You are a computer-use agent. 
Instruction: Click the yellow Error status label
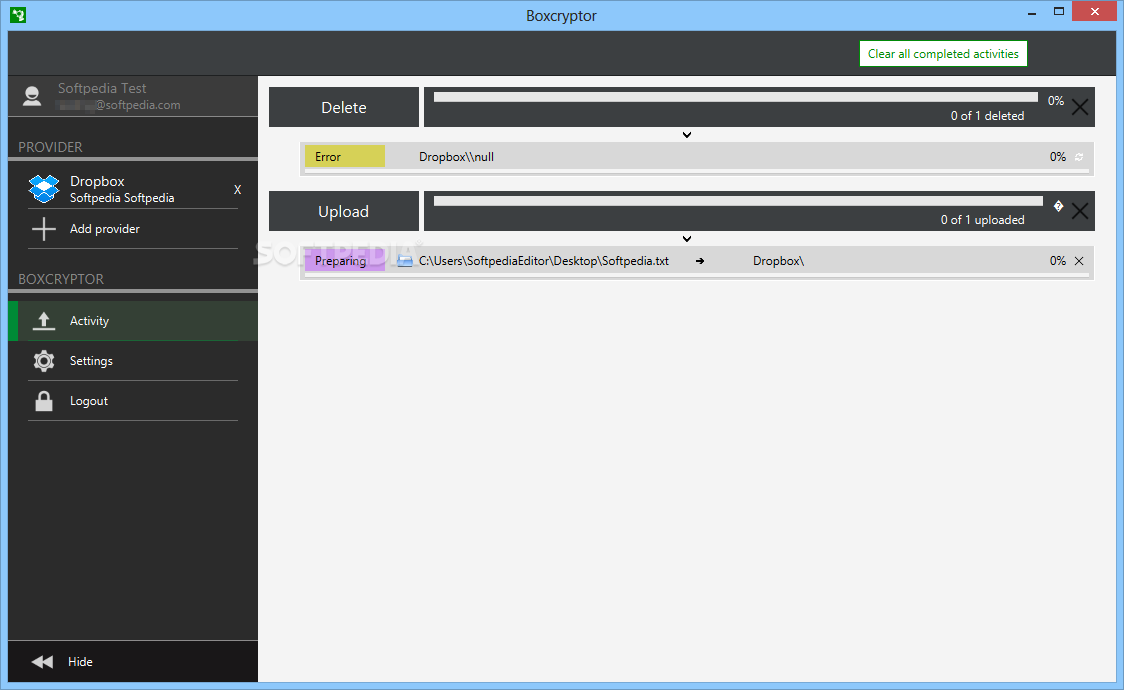tap(345, 157)
